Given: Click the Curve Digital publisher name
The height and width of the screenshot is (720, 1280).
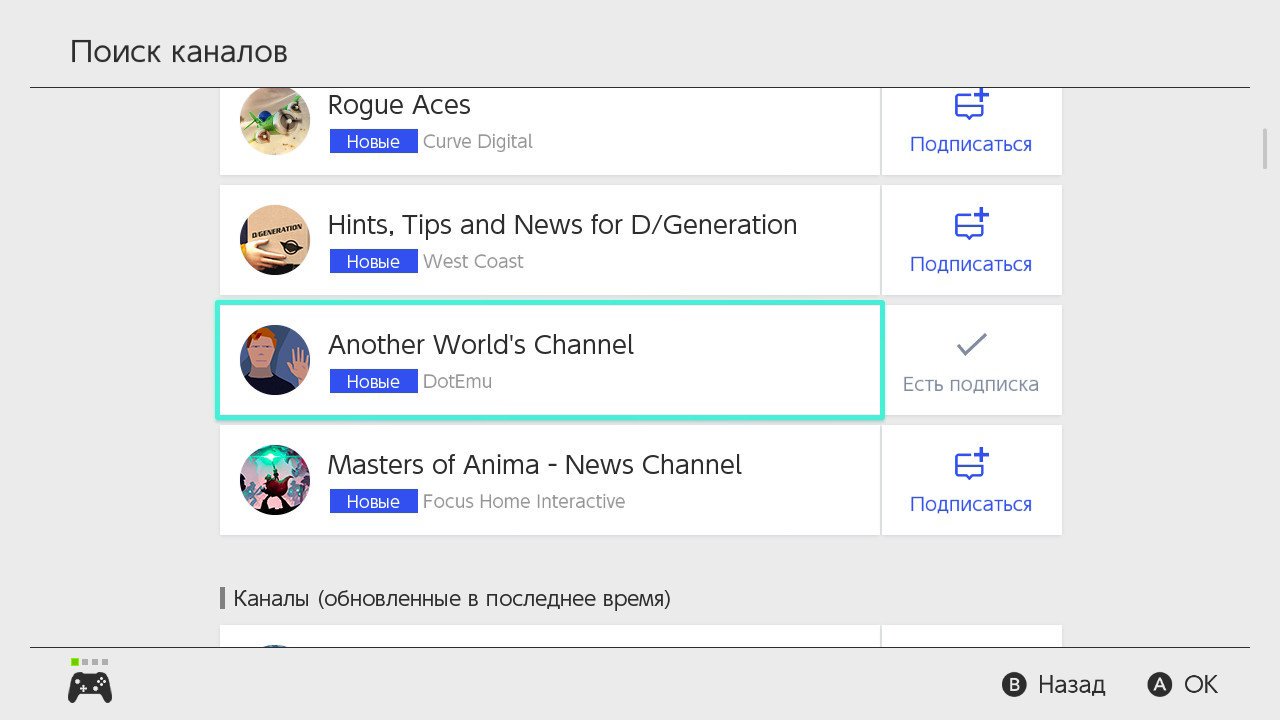Looking at the screenshot, I should (478, 142).
